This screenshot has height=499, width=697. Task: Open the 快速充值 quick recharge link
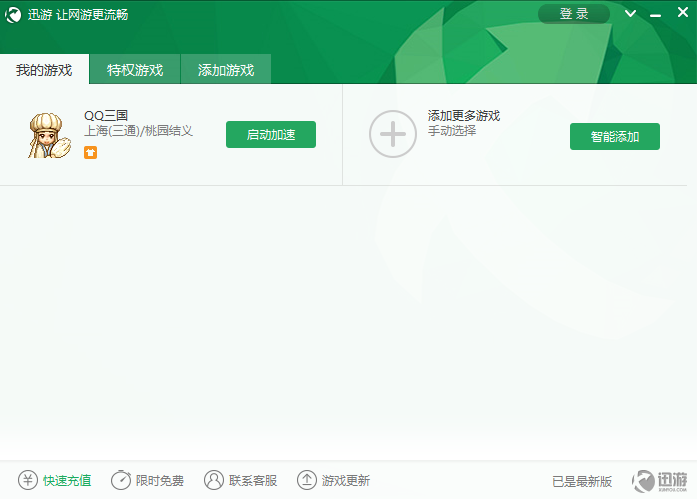click(x=67, y=480)
